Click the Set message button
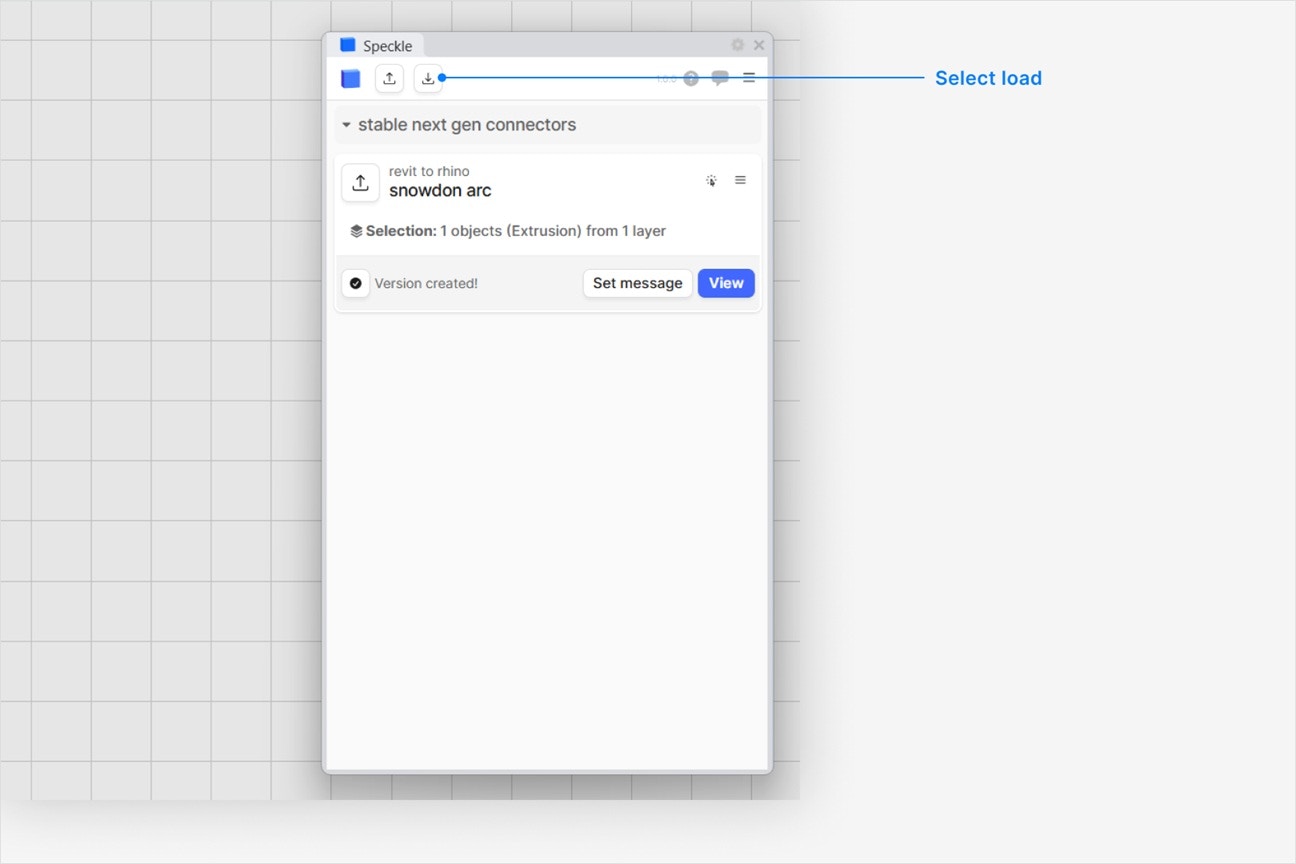1296x864 pixels. 638,283
